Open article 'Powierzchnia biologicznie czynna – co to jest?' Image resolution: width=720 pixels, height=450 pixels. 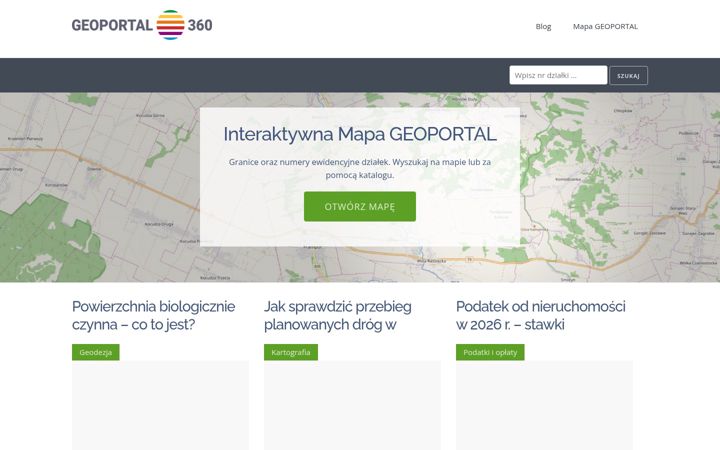point(153,315)
